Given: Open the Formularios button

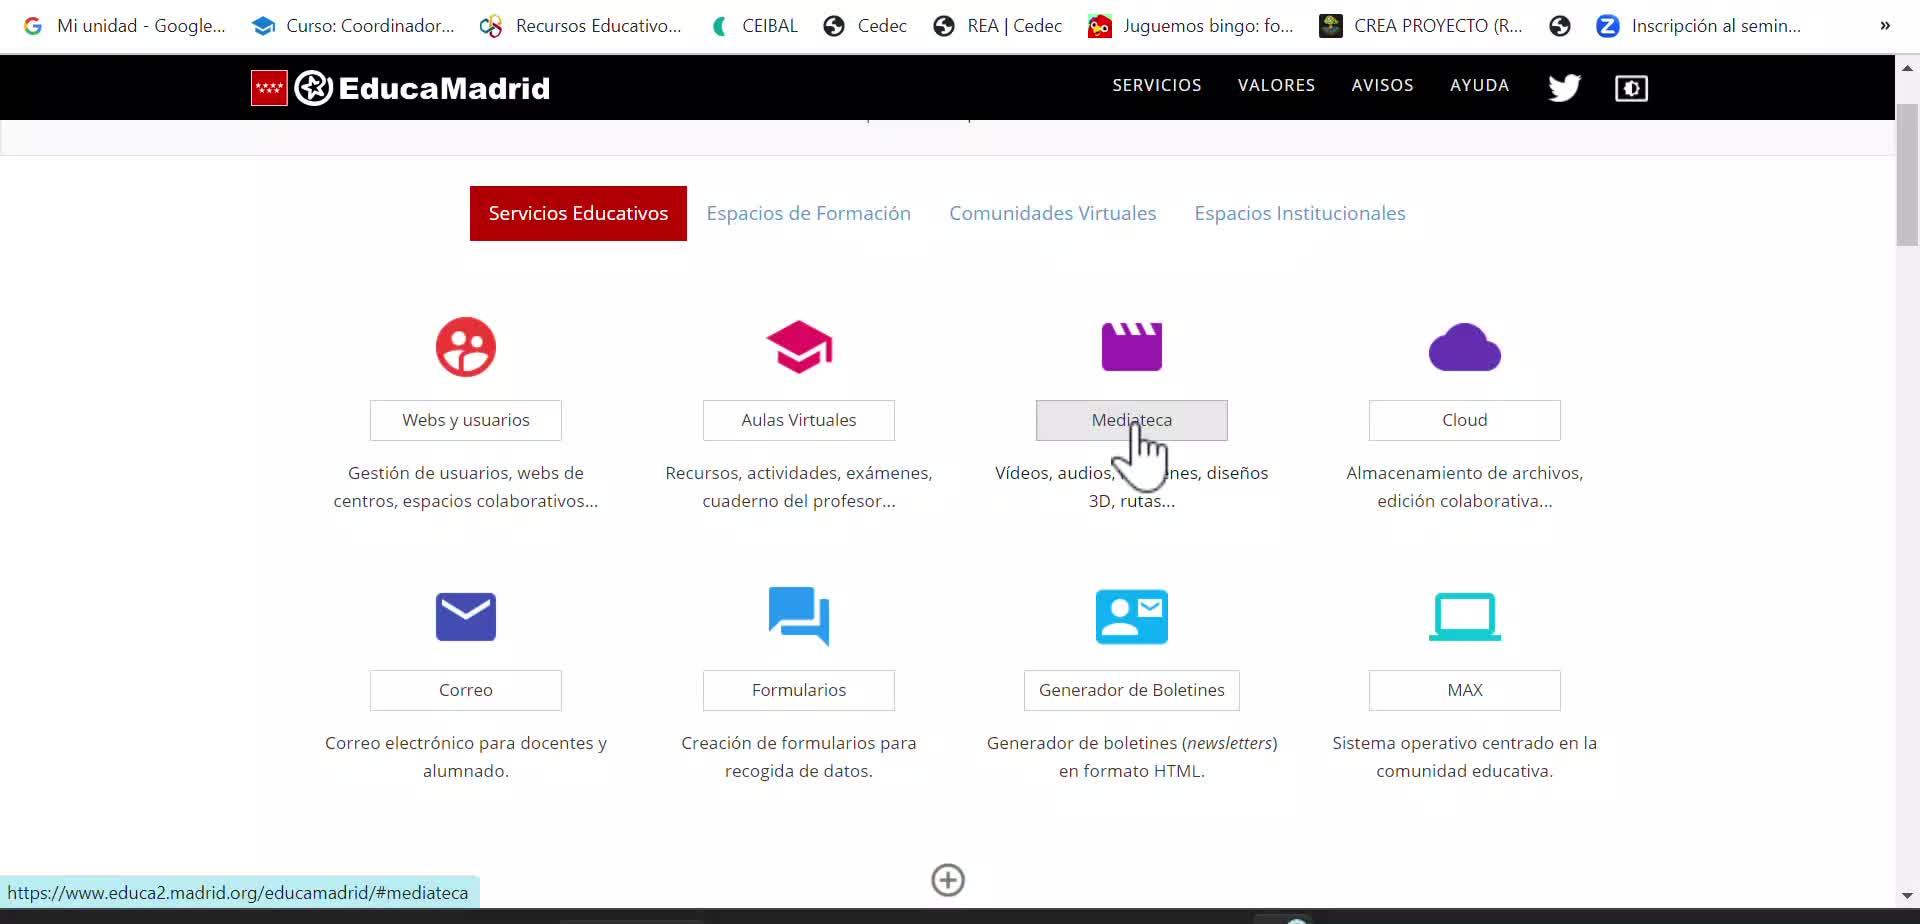Looking at the screenshot, I should pos(799,690).
